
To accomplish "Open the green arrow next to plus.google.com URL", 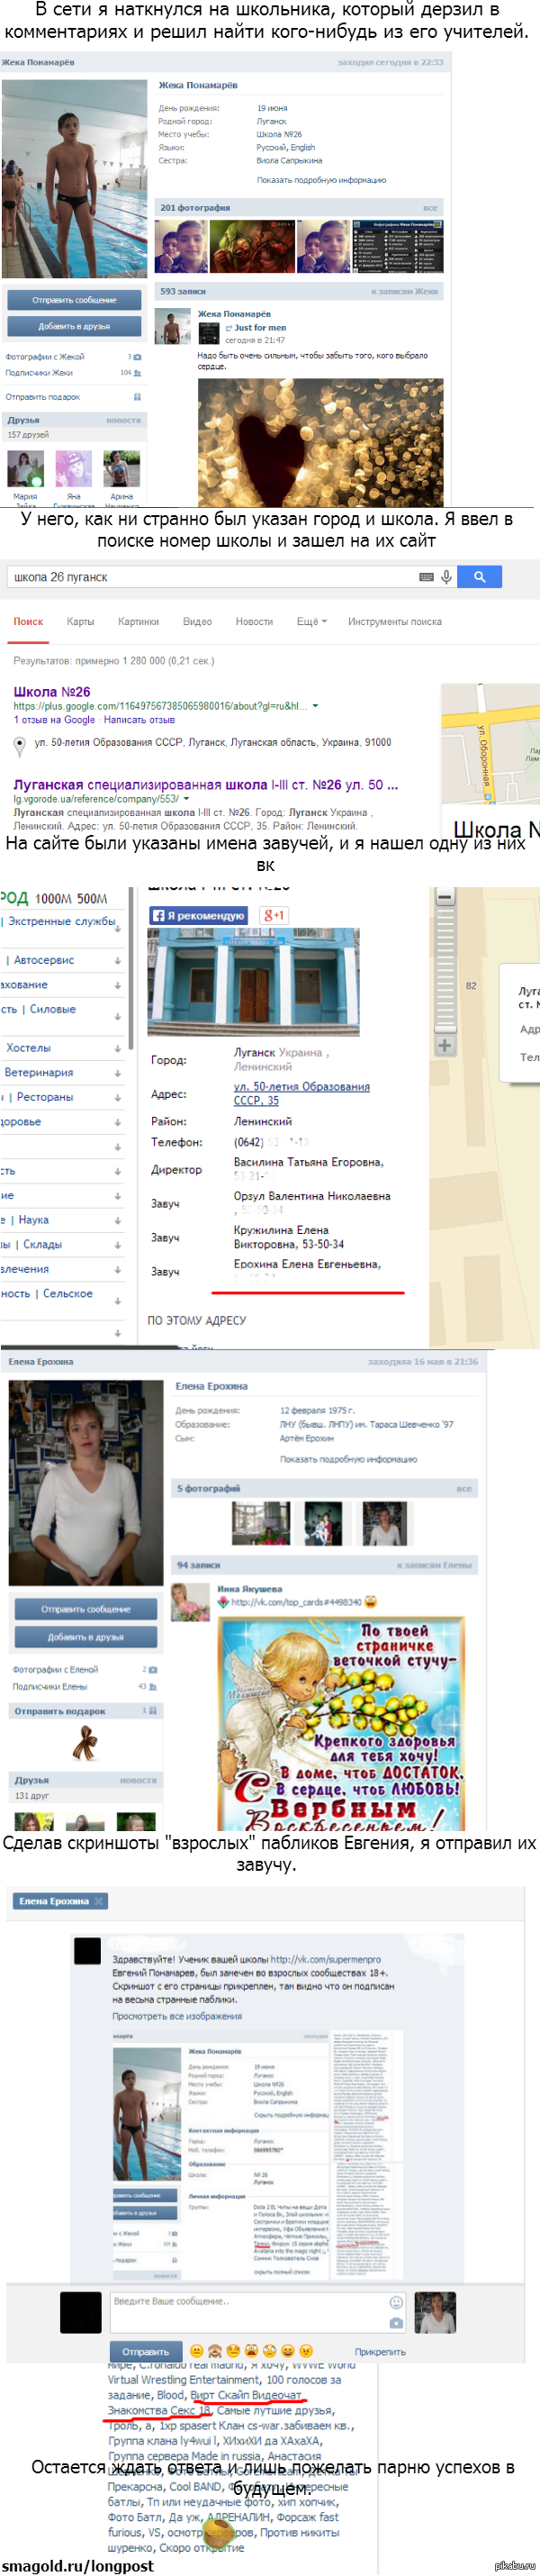I will (x=316, y=706).
